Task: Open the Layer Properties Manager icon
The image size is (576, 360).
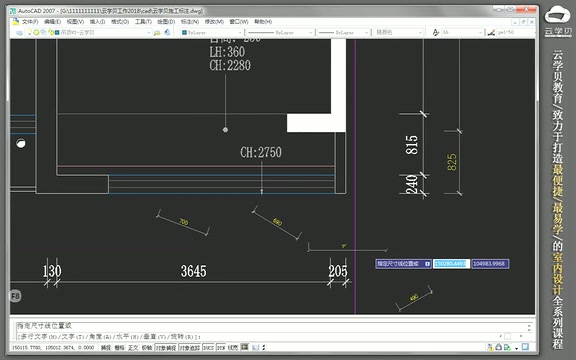Action: [x=19, y=33]
